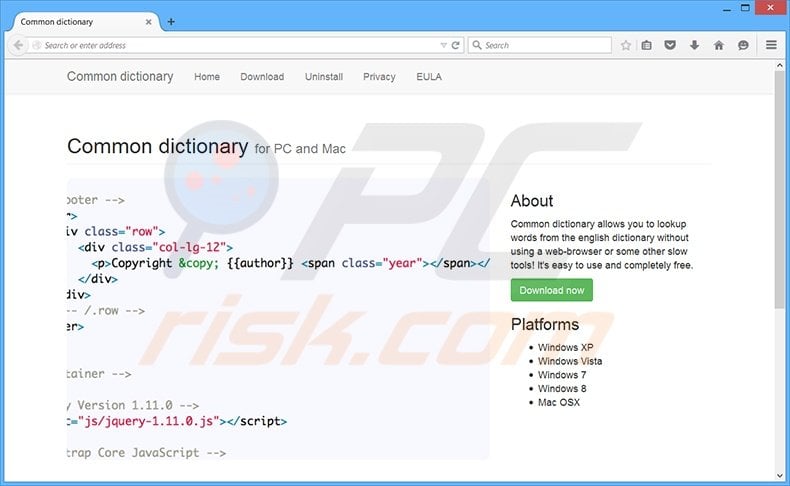Click the scrollbar up arrow
The image size is (790, 486).
click(779, 65)
